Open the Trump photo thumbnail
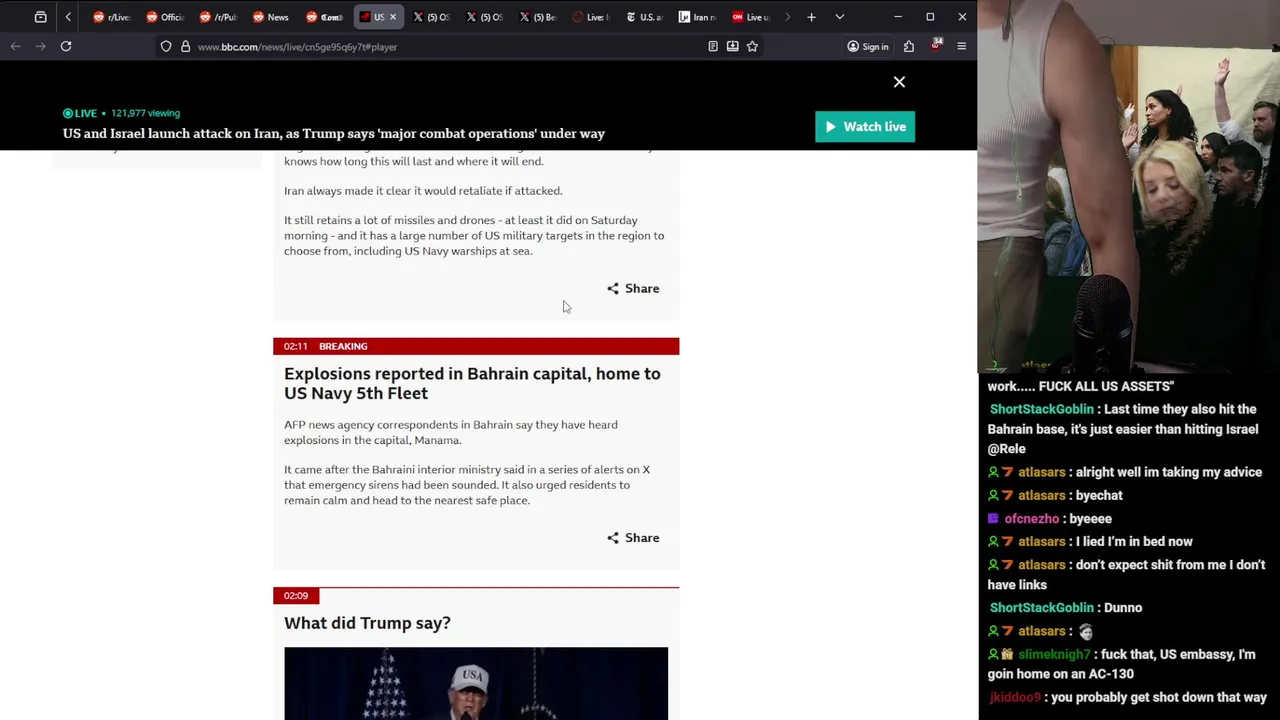This screenshot has width=1280, height=720. (476, 683)
